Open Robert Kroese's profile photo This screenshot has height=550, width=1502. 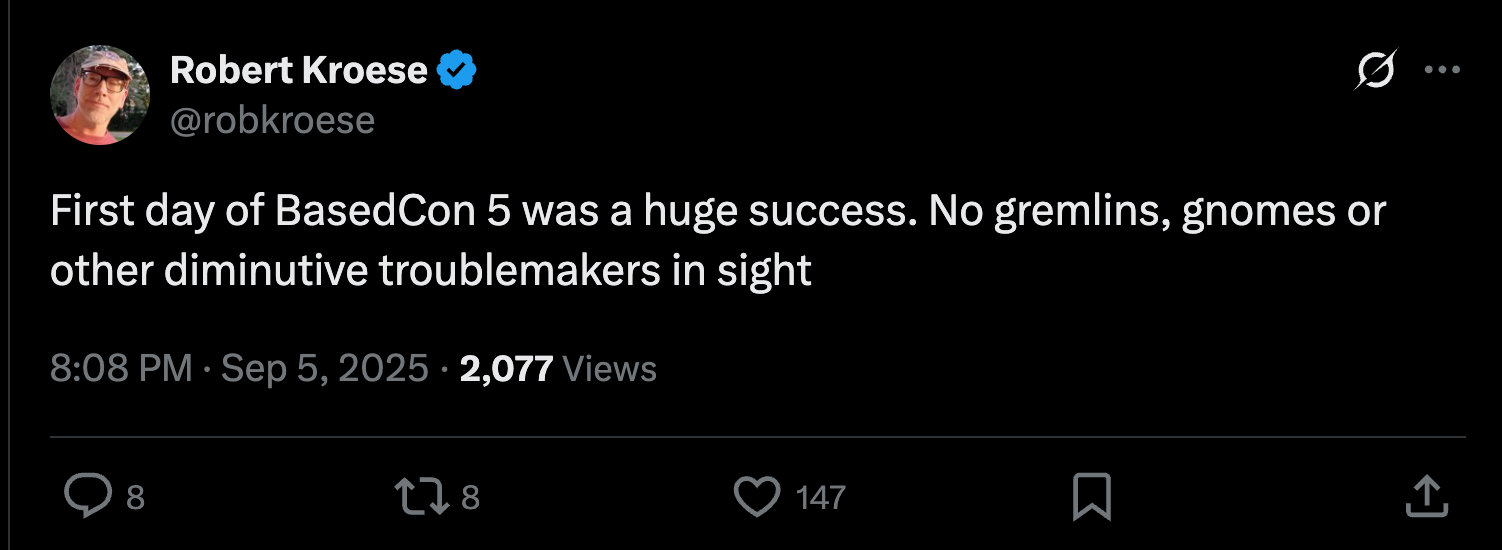[100, 95]
